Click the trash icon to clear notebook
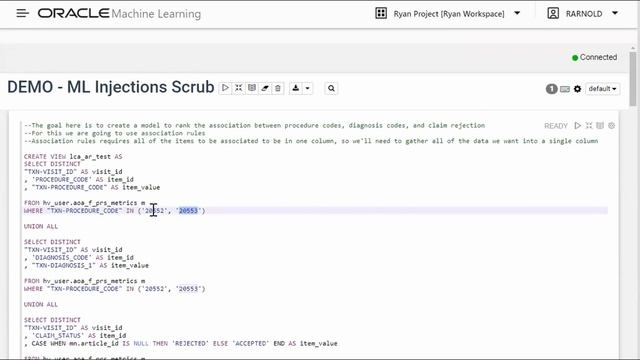Viewport: 640px width, 360px height. pyautogui.click(x=278, y=88)
